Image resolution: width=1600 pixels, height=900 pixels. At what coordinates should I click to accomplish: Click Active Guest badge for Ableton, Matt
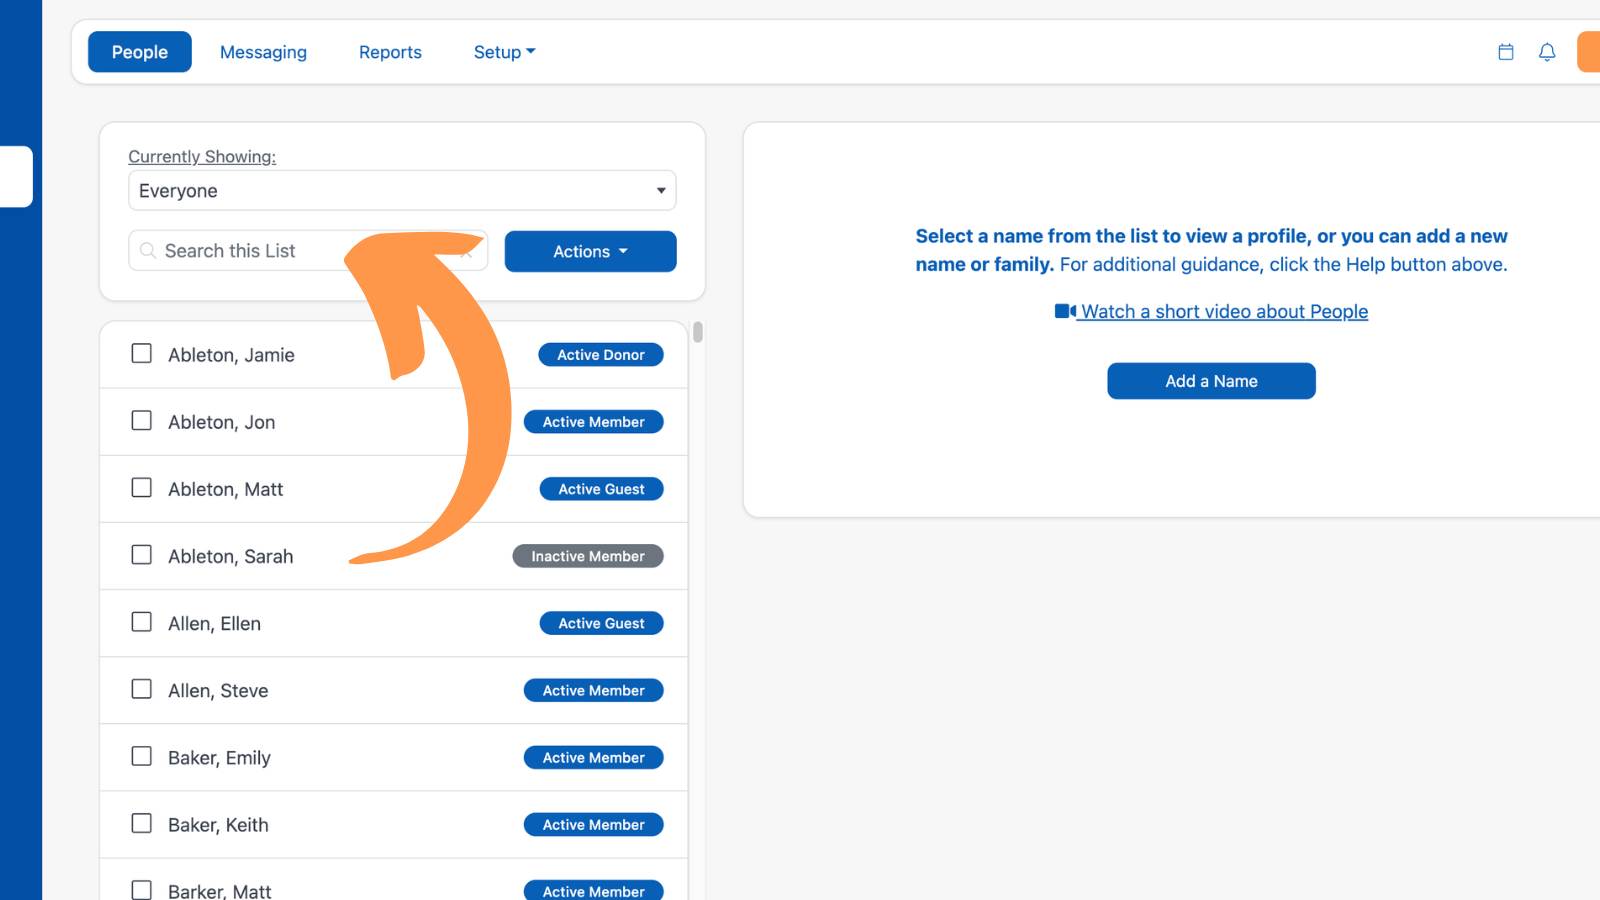pyautogui.click(x=601, y=489)
